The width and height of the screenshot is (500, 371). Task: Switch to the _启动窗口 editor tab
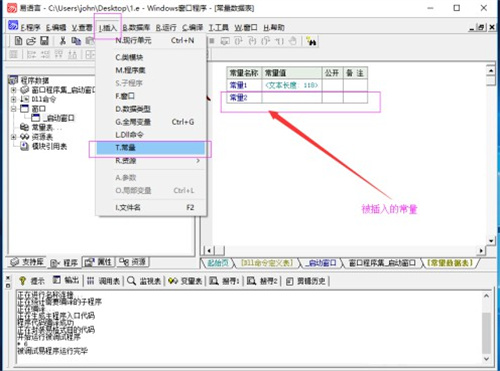[x=322, y=263]
